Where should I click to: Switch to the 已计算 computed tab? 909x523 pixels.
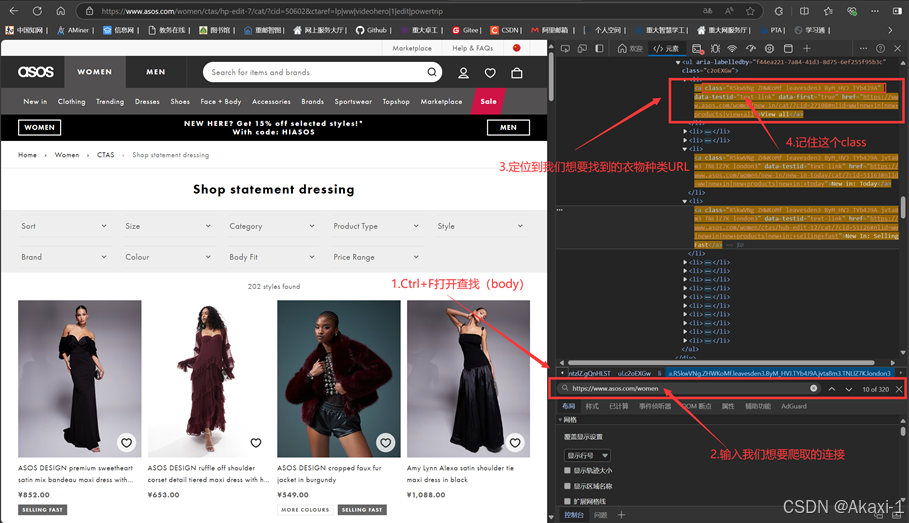[619, 406]
